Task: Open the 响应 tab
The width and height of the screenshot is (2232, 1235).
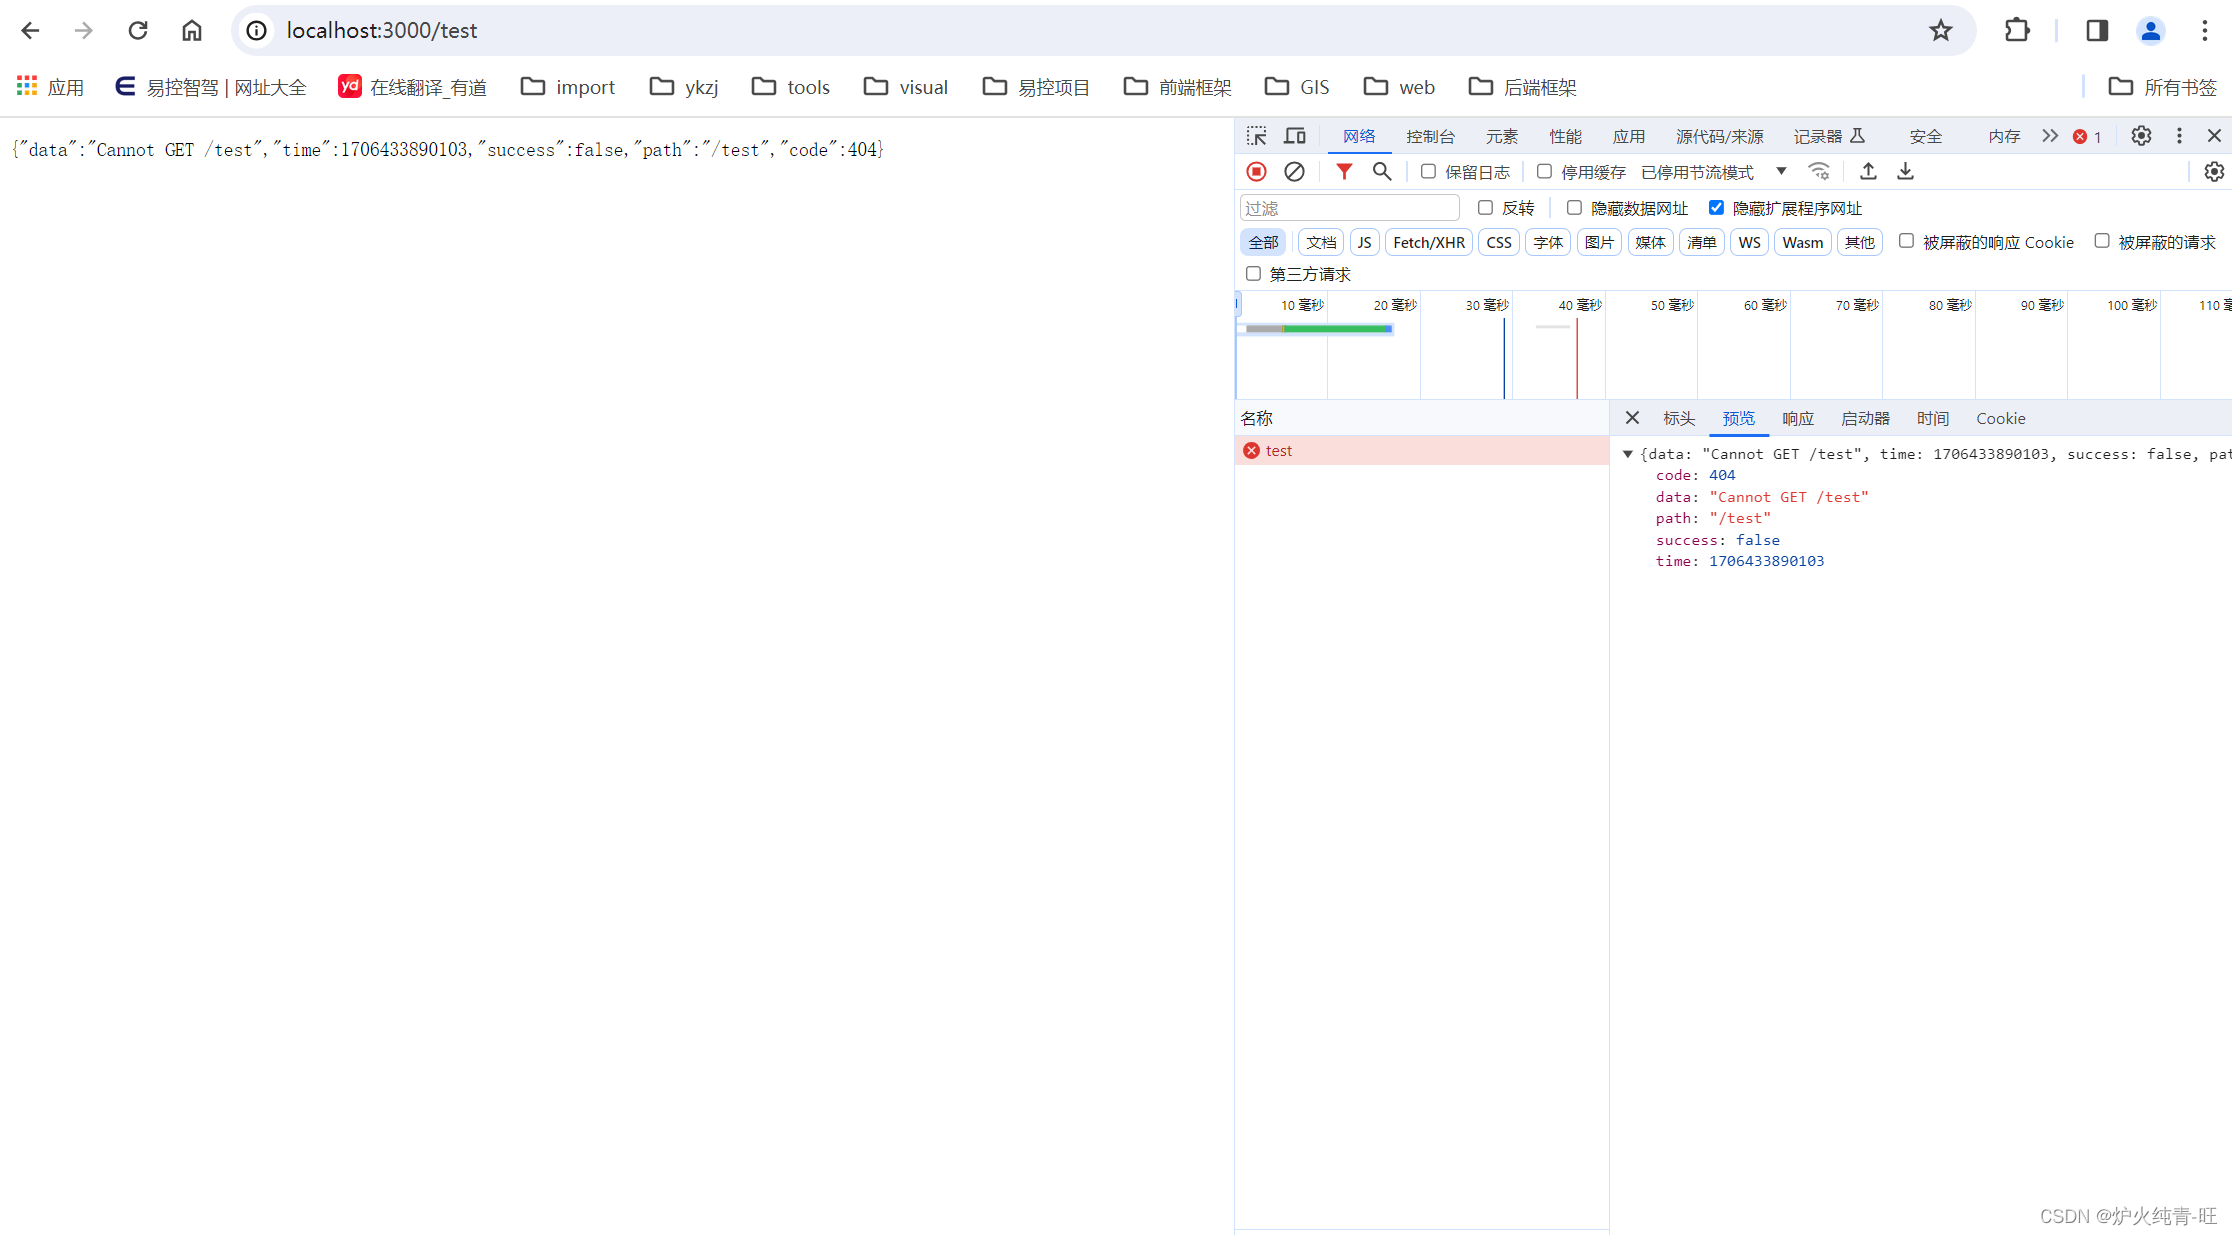Action: [1797, 418]
